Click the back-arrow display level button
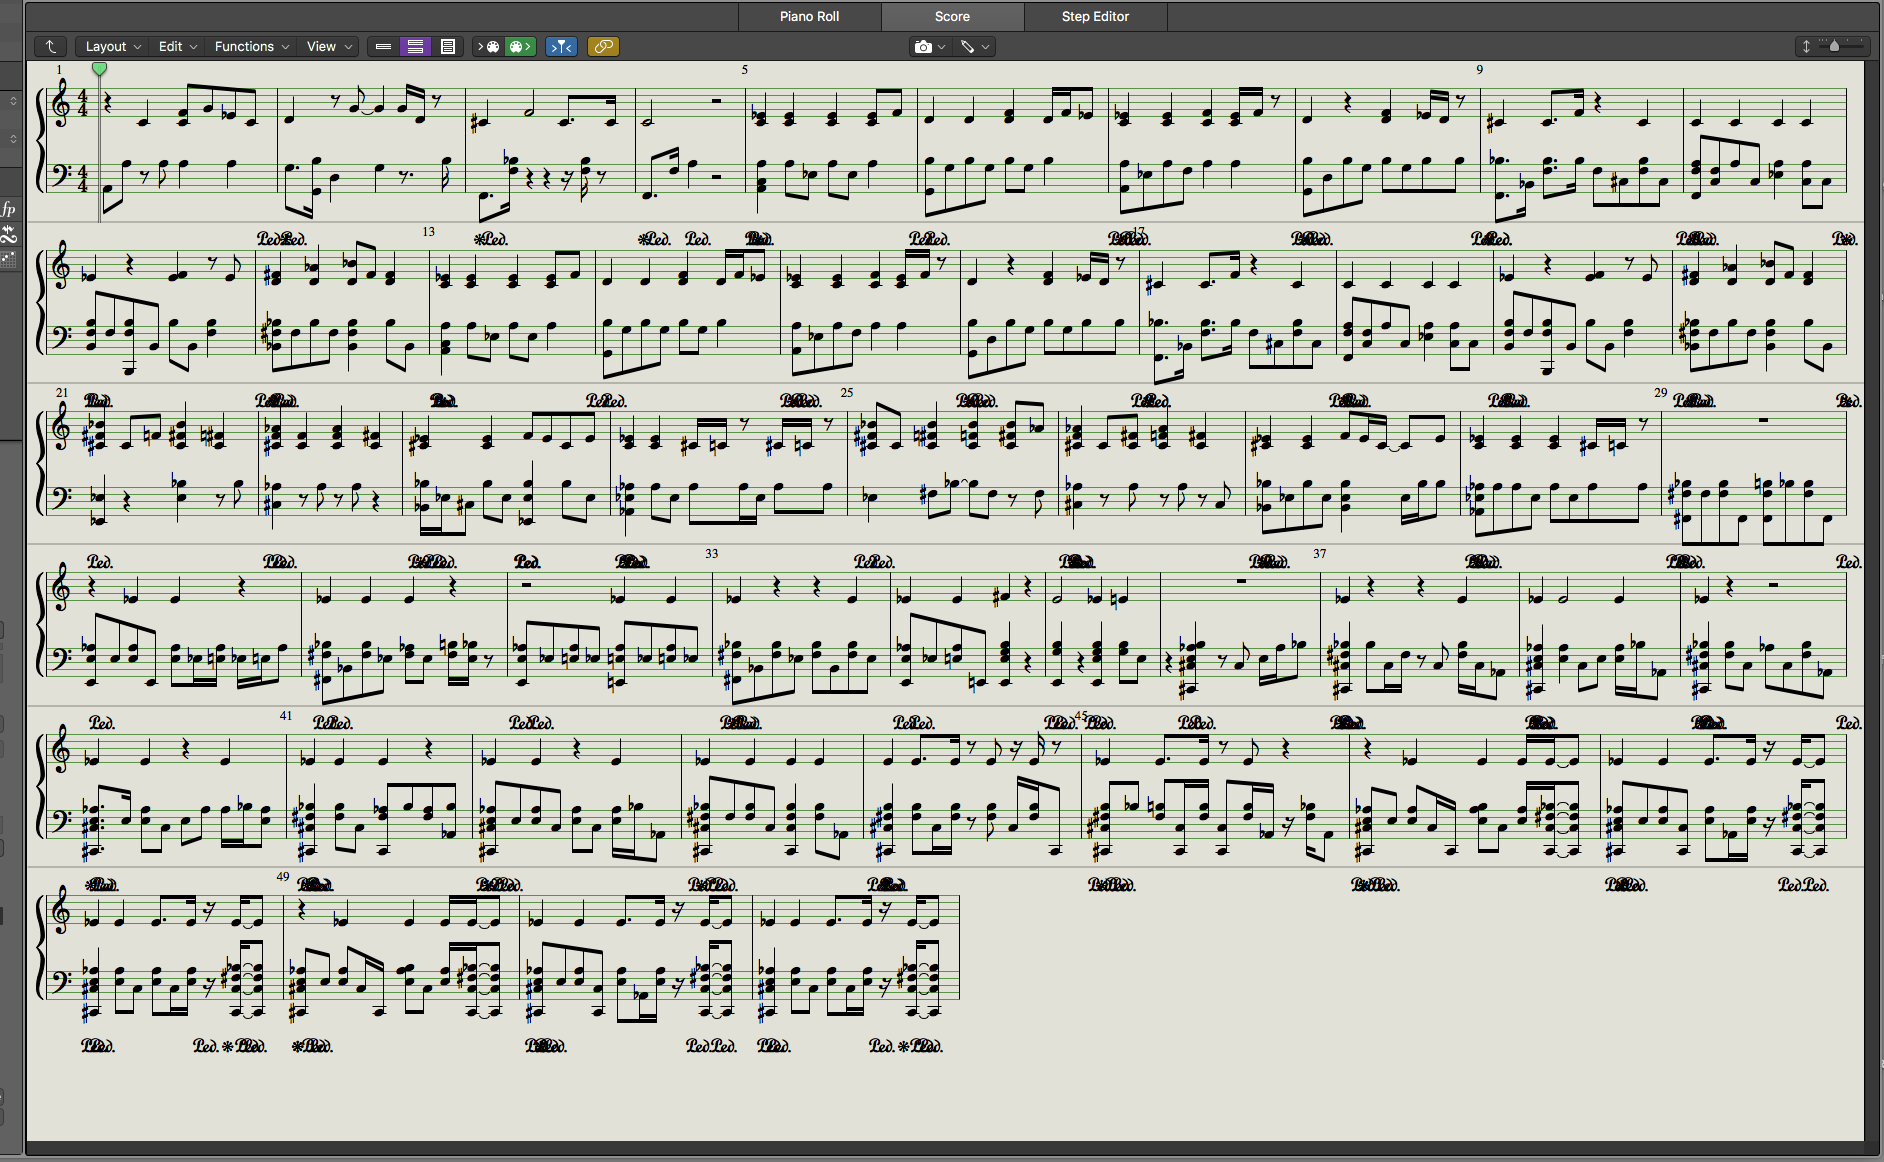The width and height of the screenshot is (1884, 1162). pyautogui.click(x=50, y=46)
